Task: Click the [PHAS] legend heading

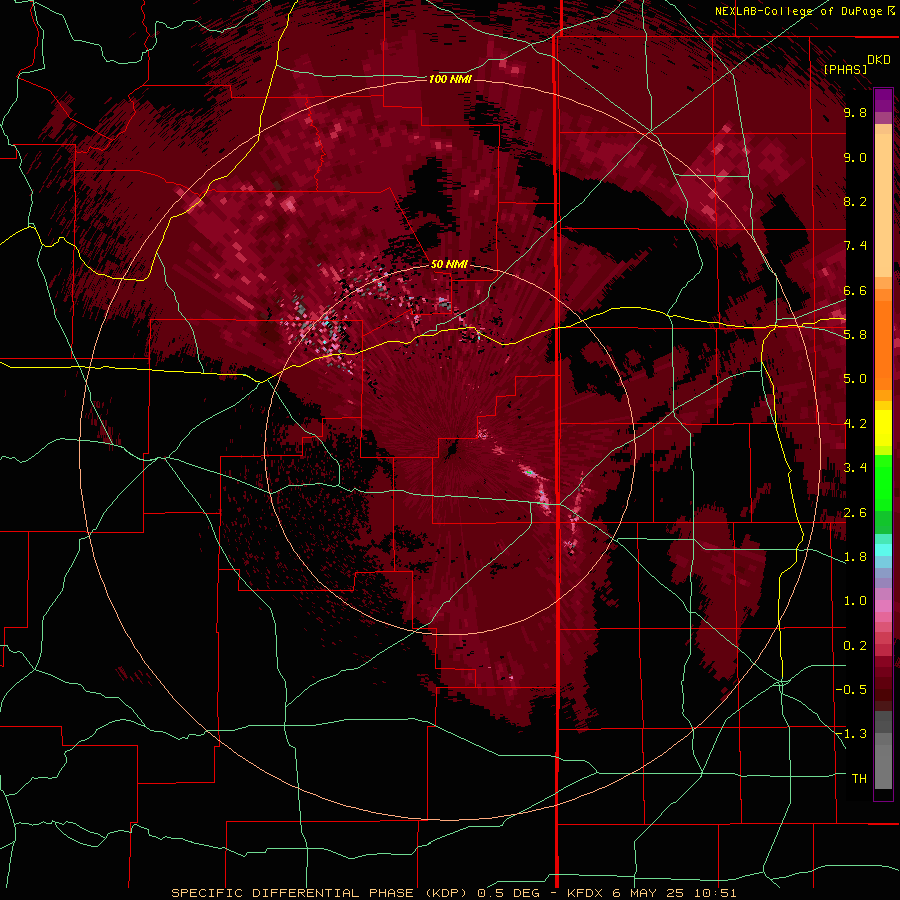Action: point(845,69)
